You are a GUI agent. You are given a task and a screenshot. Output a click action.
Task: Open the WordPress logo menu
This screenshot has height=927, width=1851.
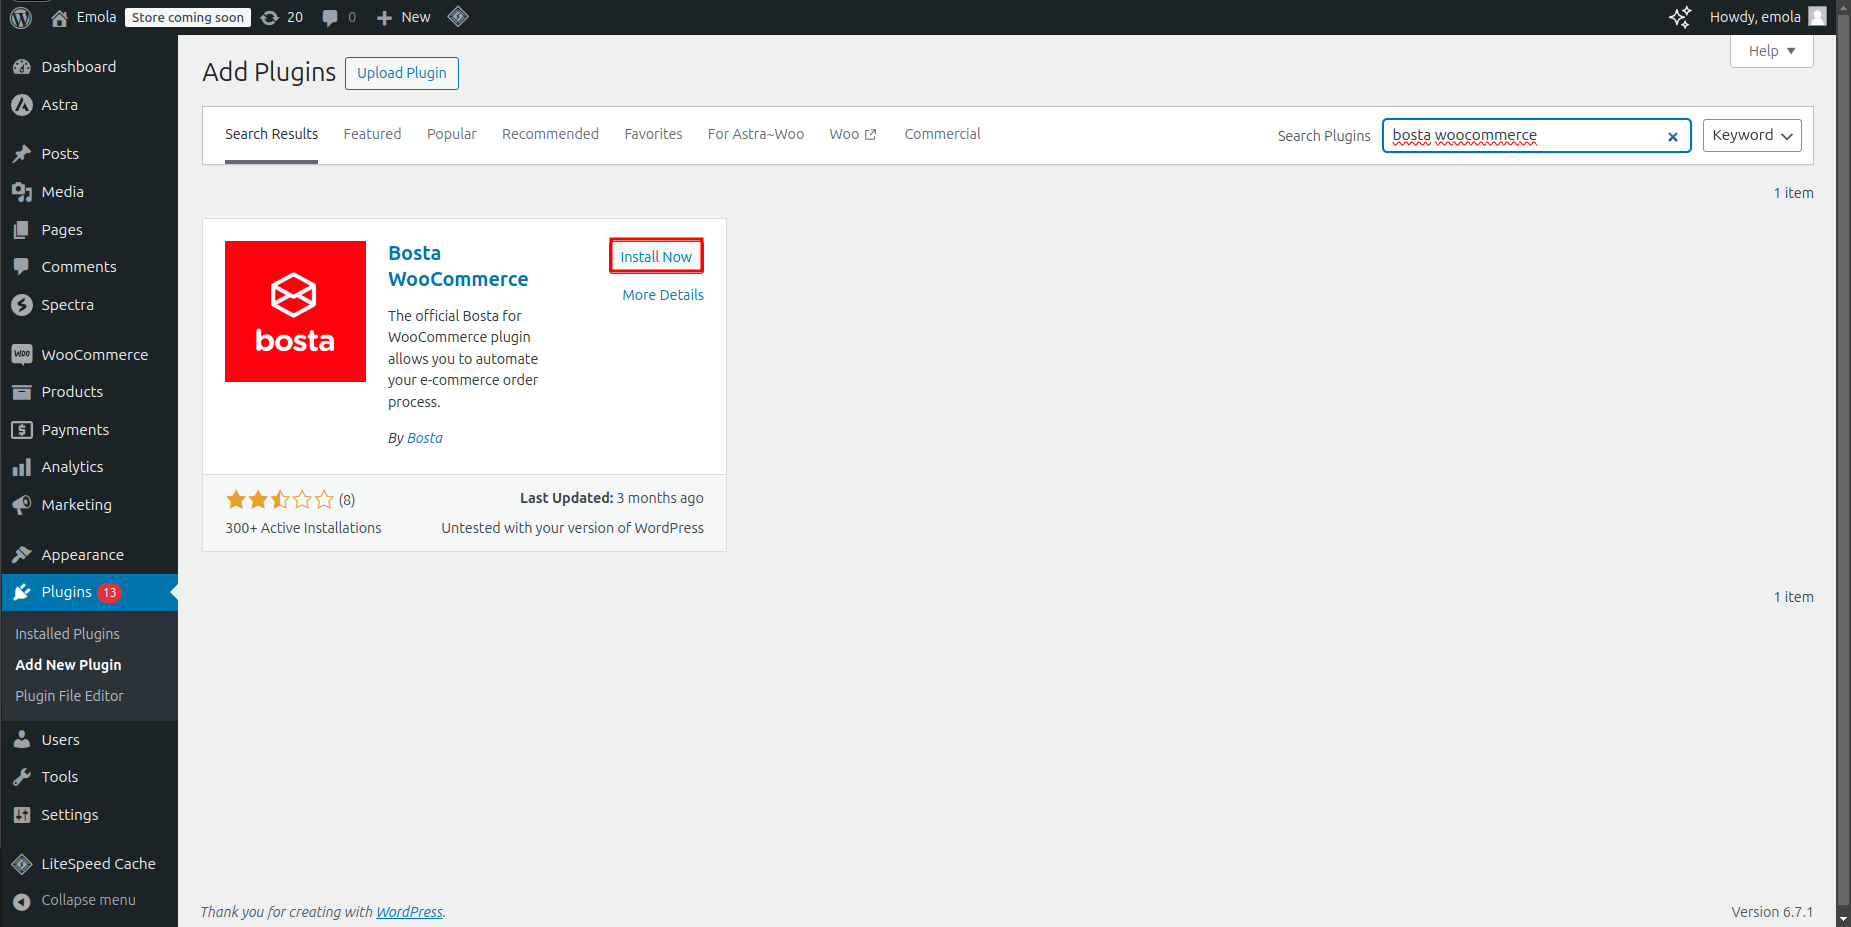pyautogui.click(x=21, y=17)
